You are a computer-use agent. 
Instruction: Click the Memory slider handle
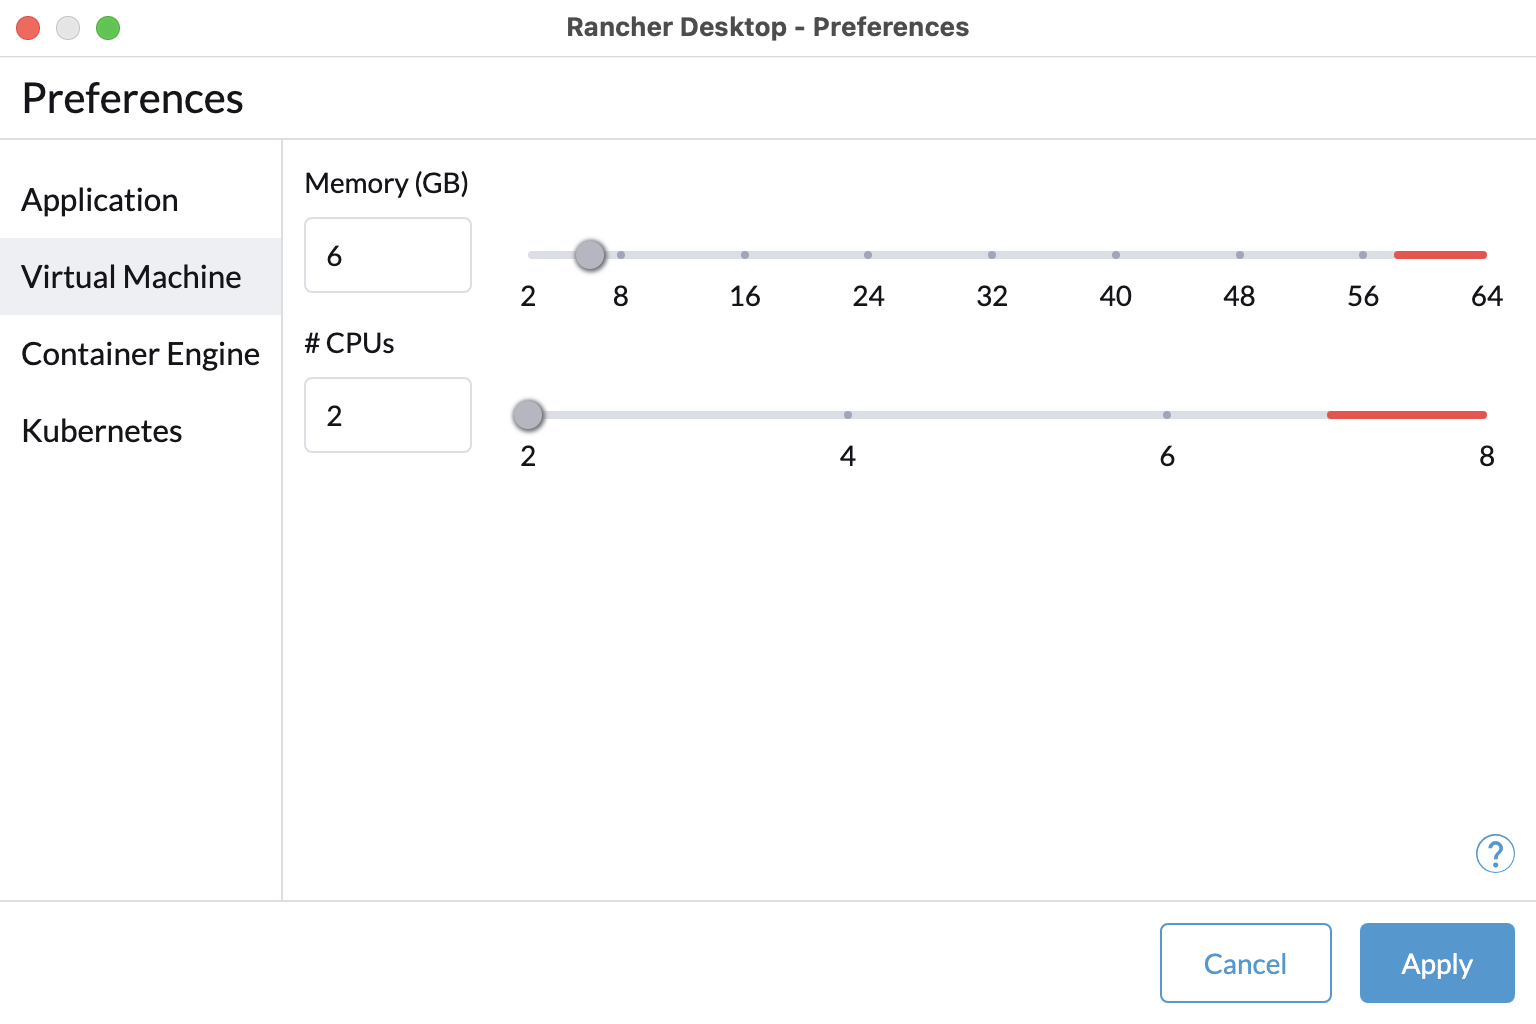point(590,255)
